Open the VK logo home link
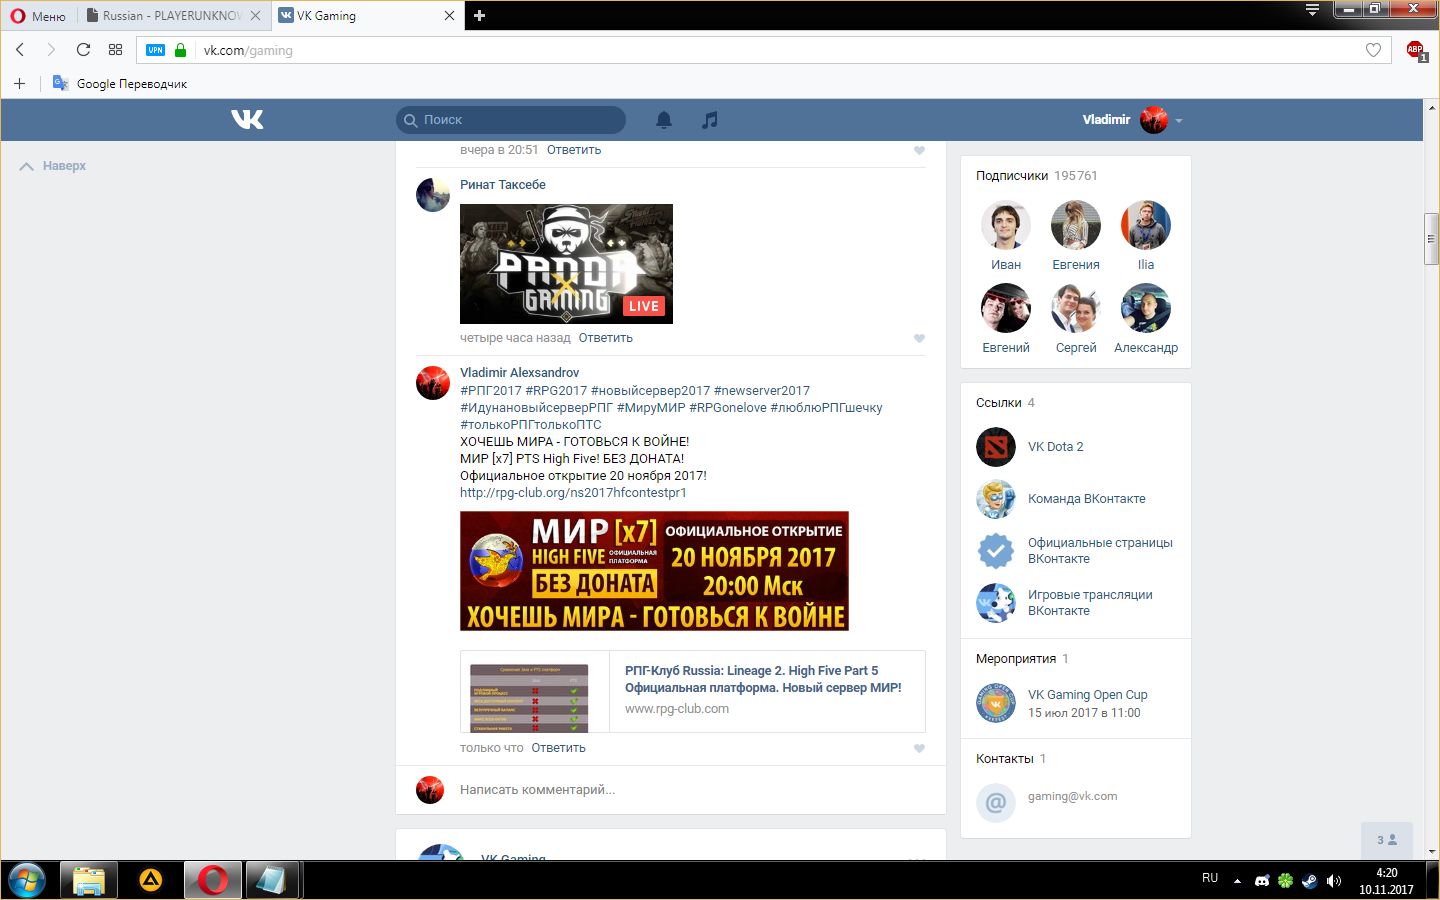The image size is (1440, 900). 247,120
